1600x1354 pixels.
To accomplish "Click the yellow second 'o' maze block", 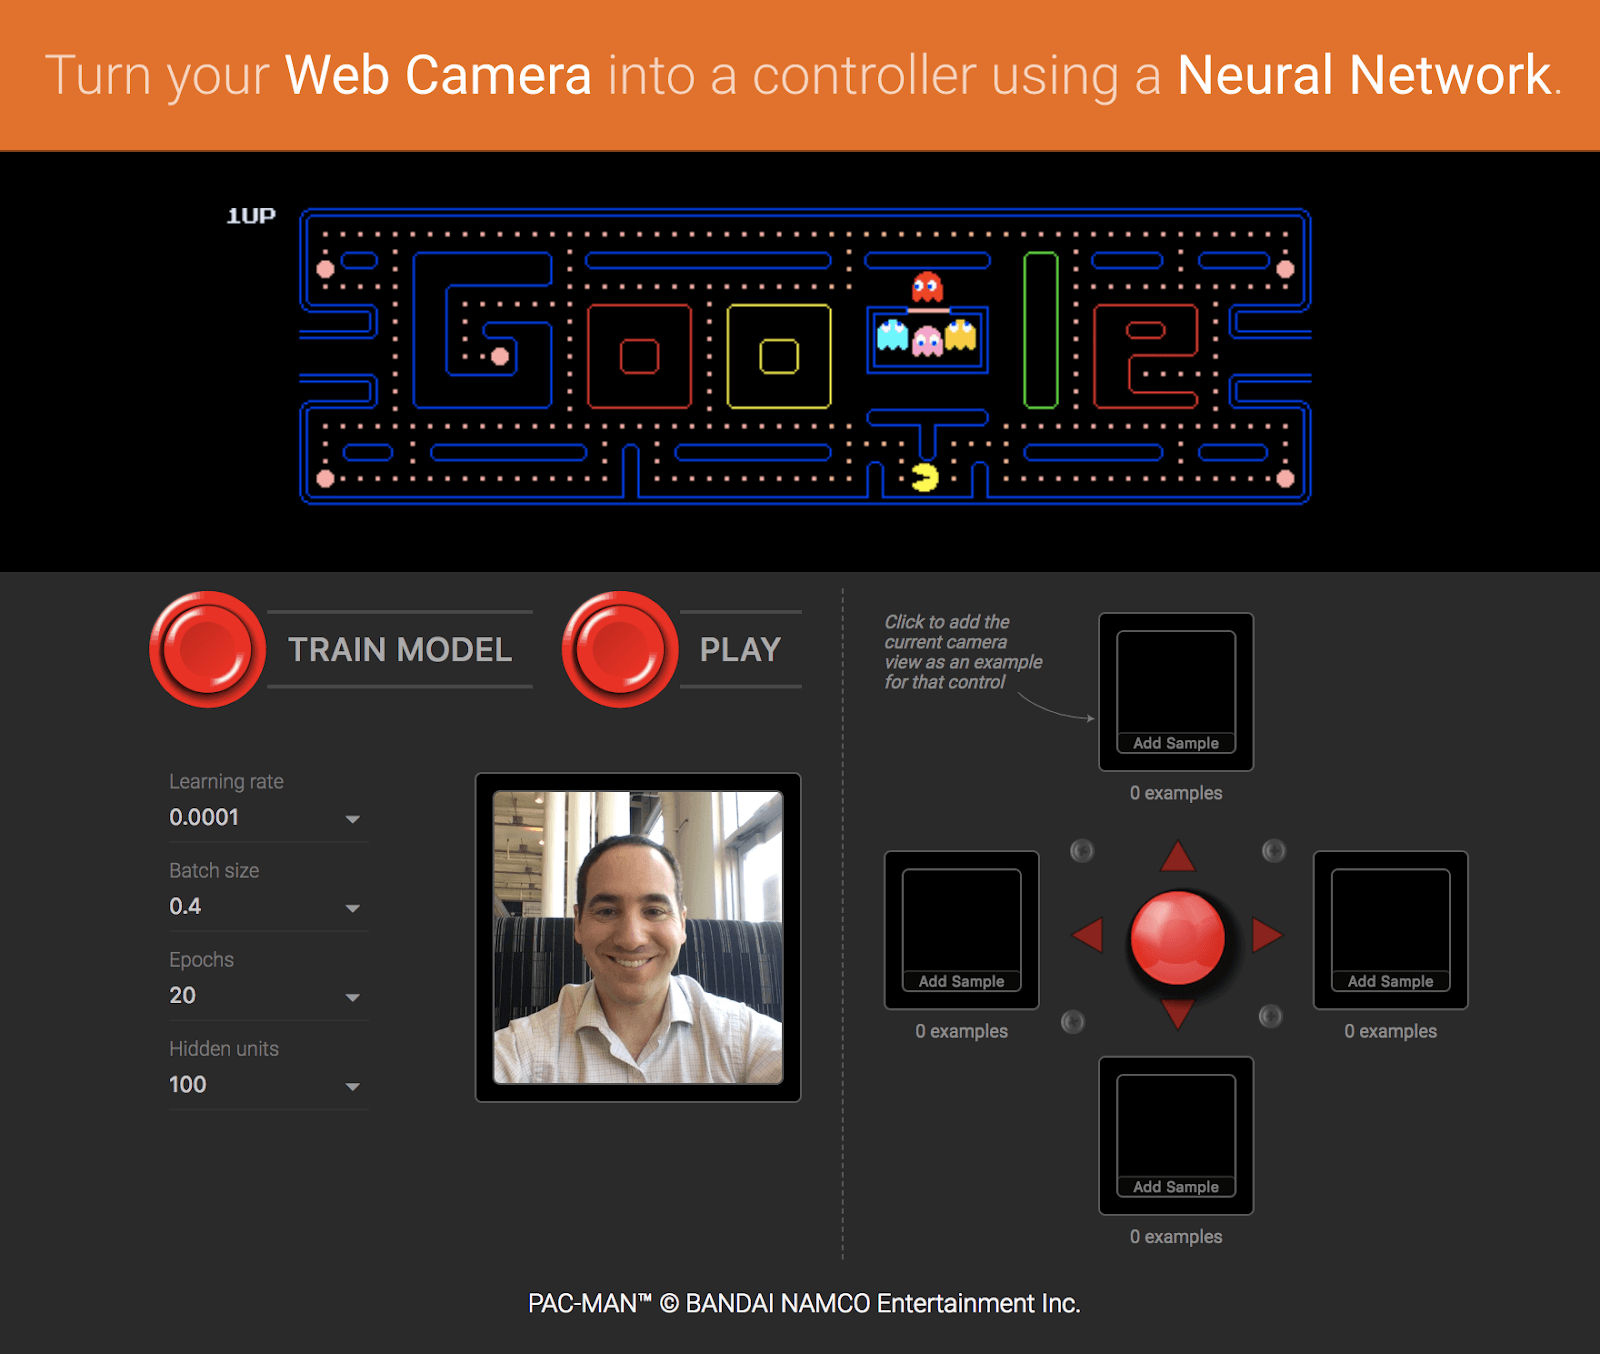I will [779, 356].
